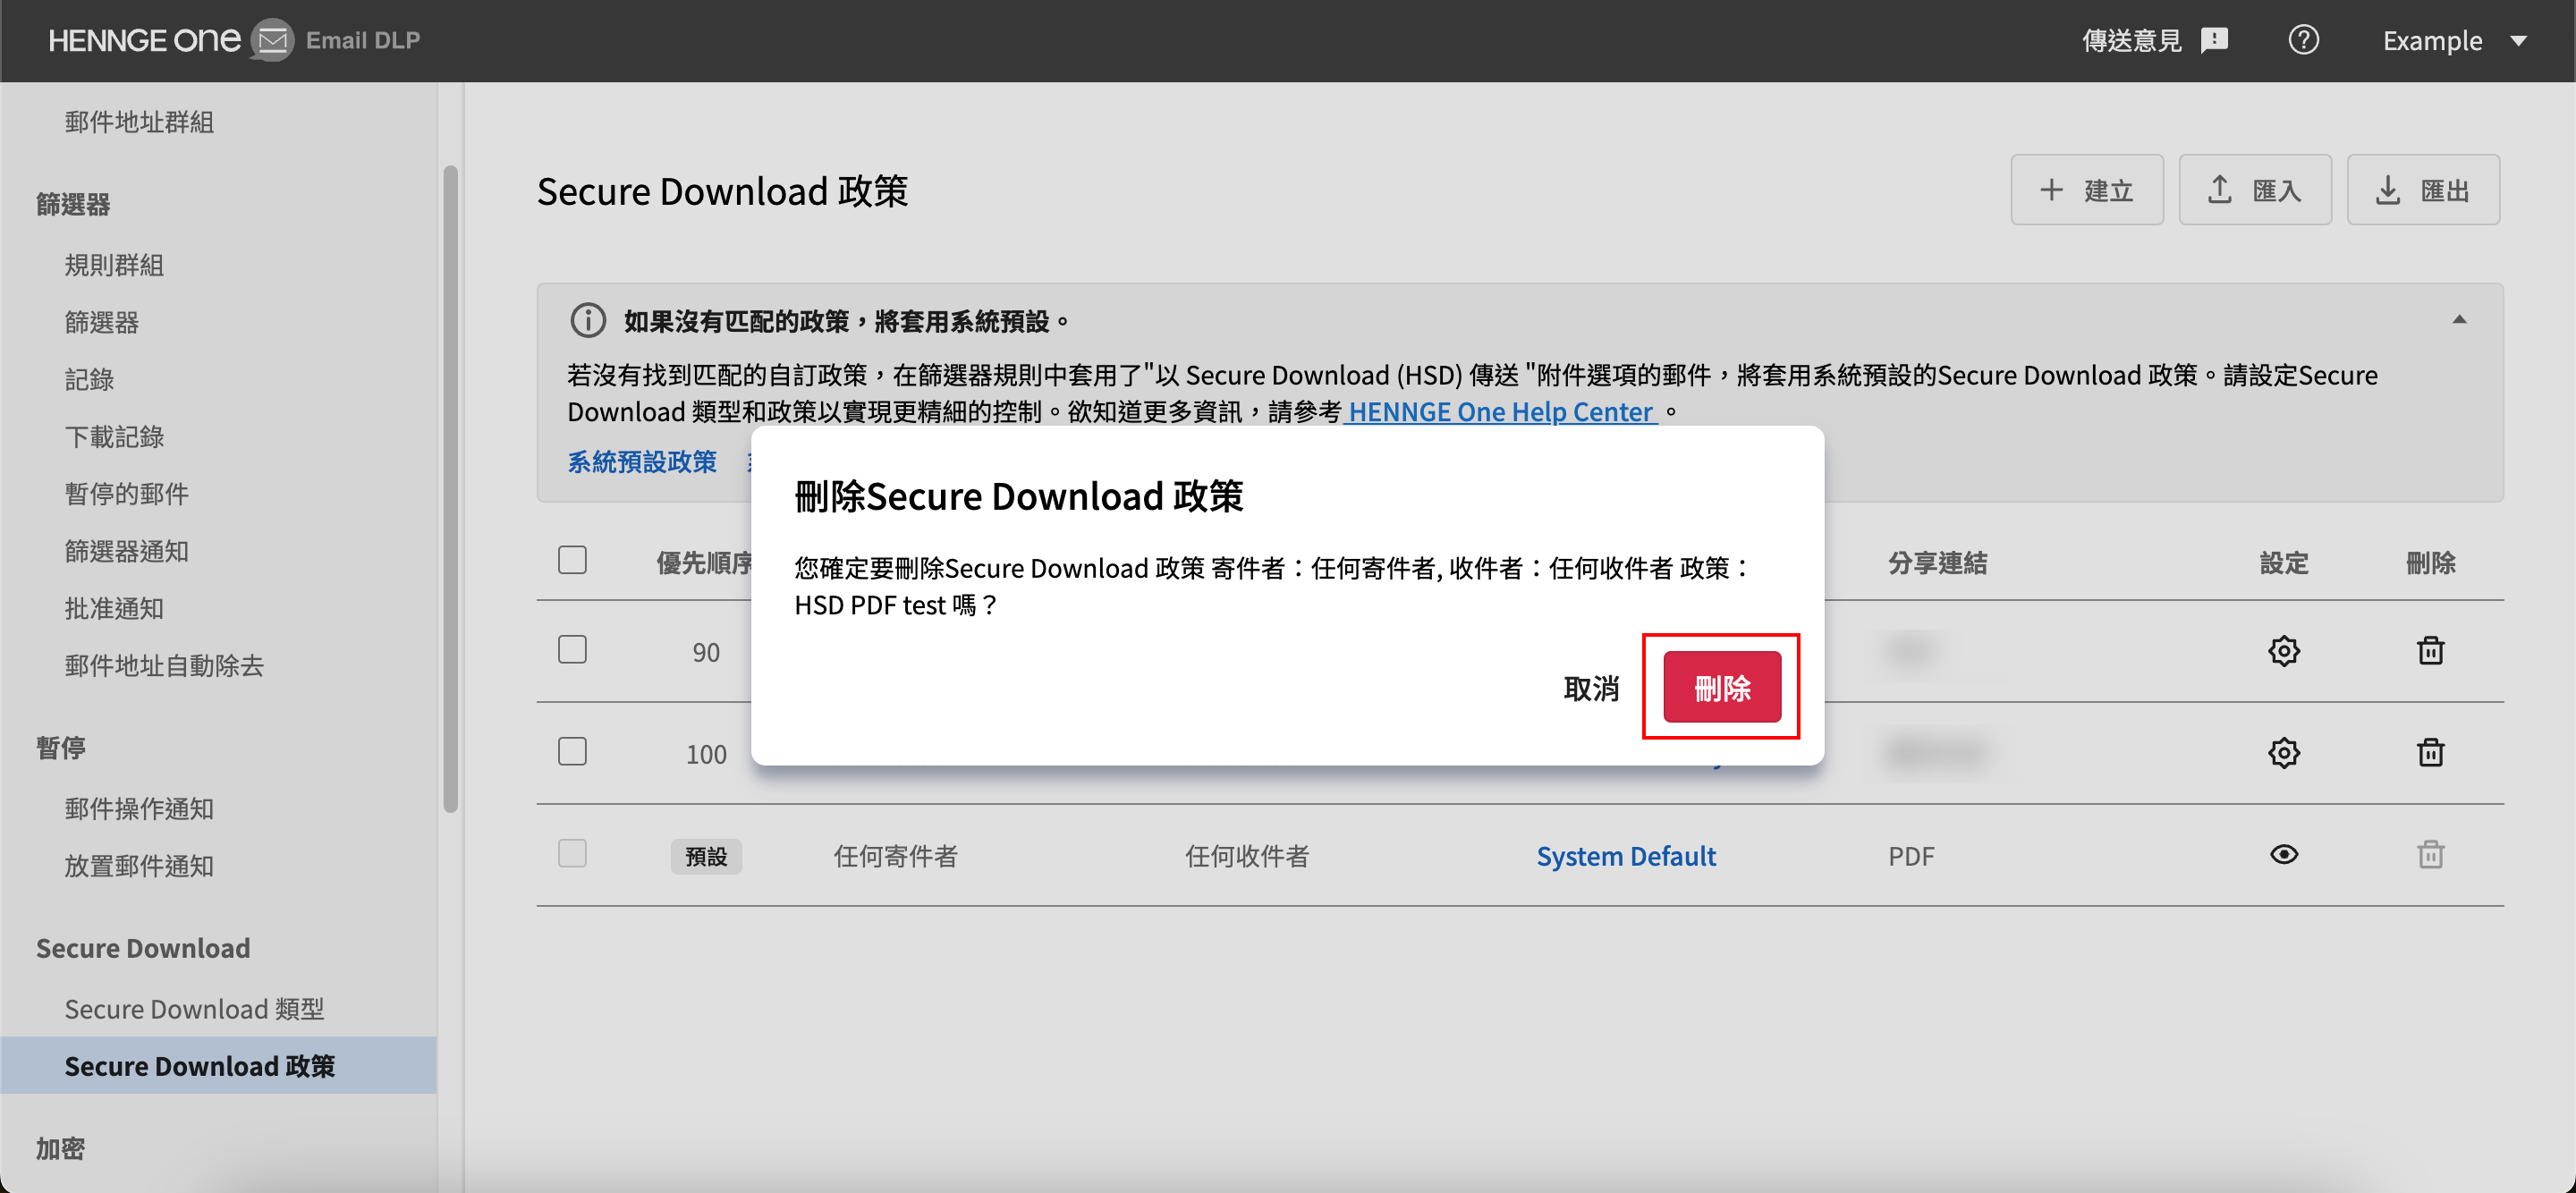The image size is (2576, 1193).
Task: Click the 匯出 export button
Action: (2422, 189)
